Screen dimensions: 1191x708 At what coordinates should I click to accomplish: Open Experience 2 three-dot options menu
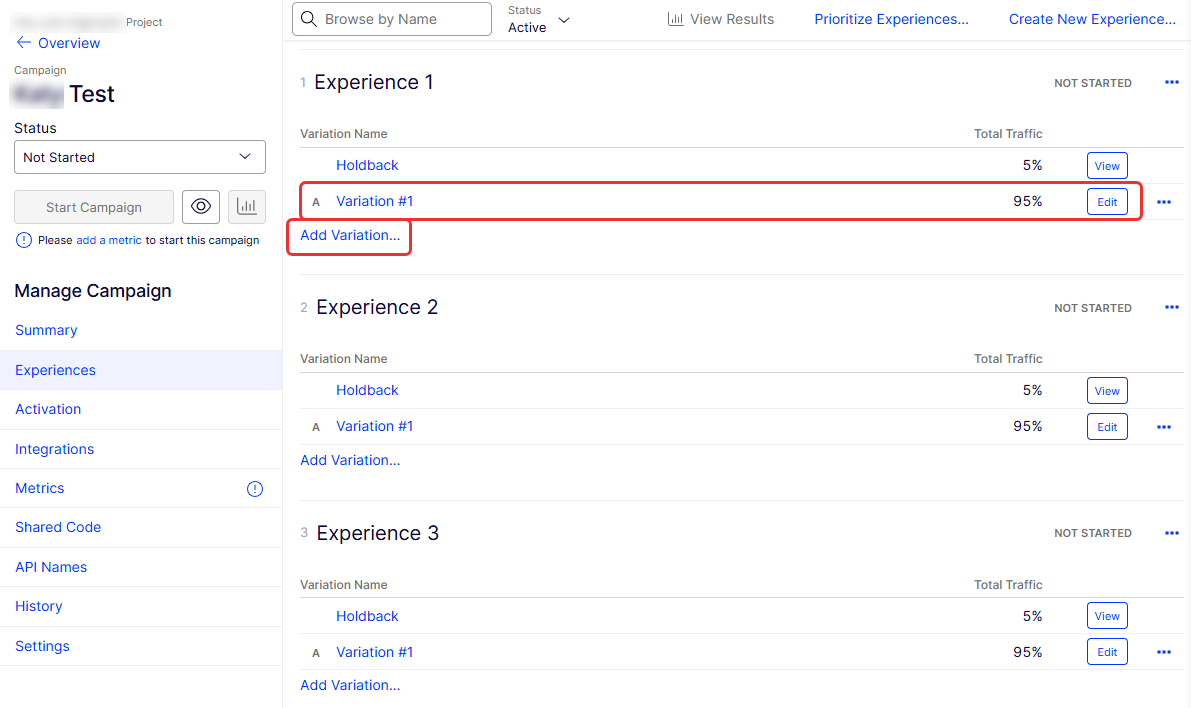(x=1171, y=308)
